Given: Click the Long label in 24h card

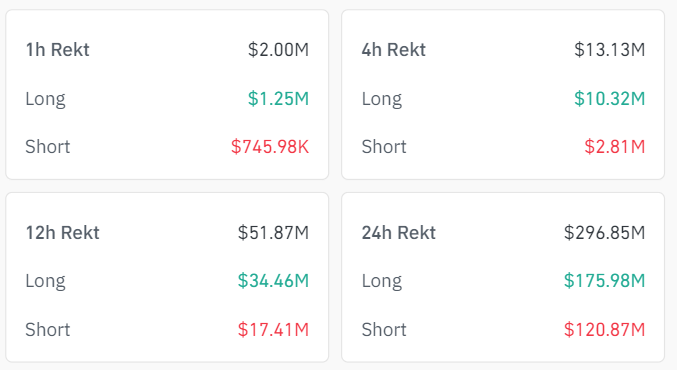Looking at the screenshot, I should point(382,282).
